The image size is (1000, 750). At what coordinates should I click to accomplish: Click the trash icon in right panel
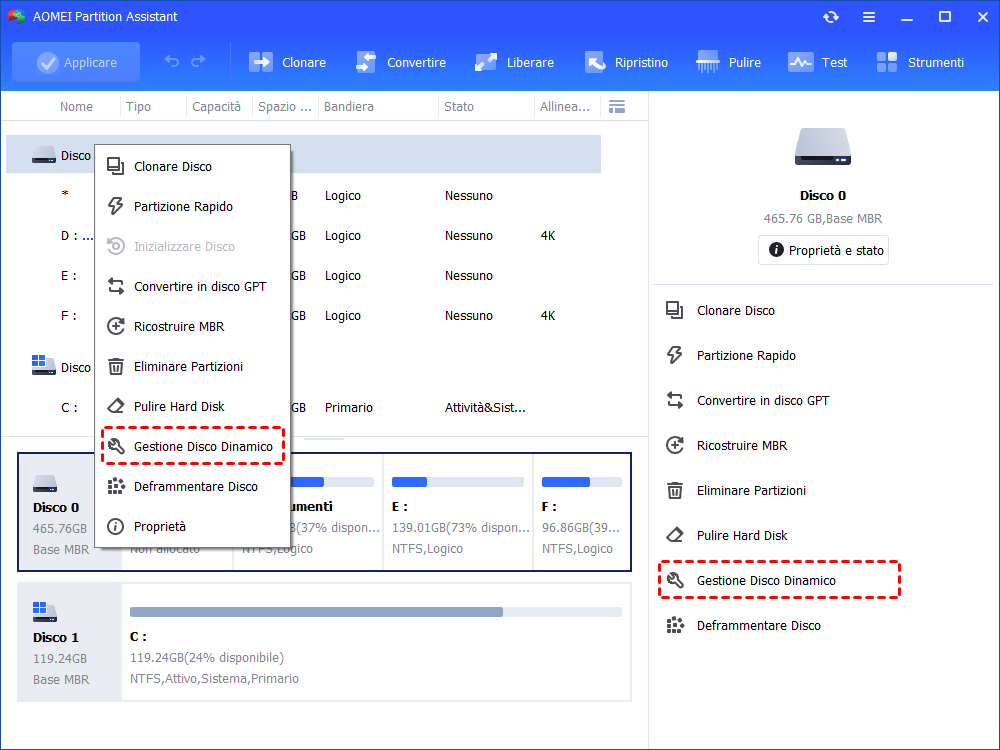click(x=675, y=490)
